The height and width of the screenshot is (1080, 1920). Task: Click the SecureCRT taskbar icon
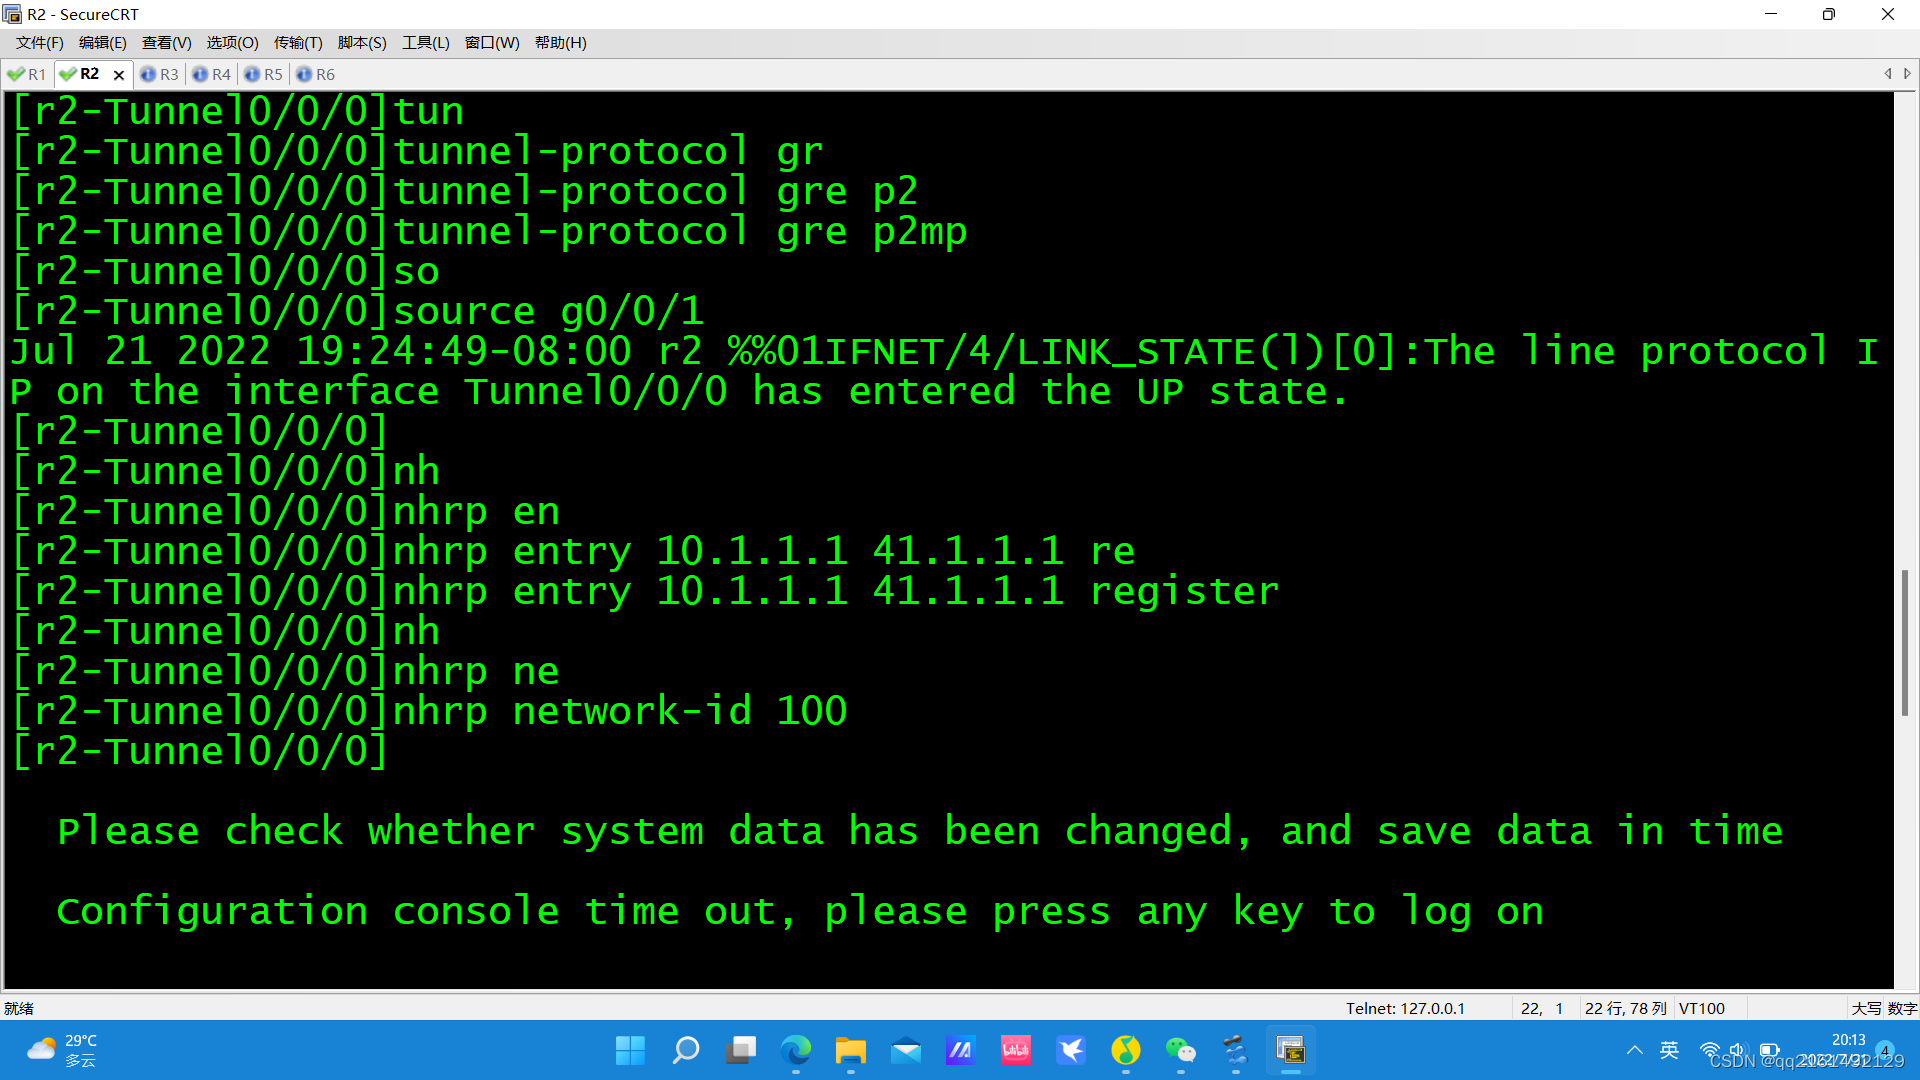pyautogui.click(x=1291, y=1050)
